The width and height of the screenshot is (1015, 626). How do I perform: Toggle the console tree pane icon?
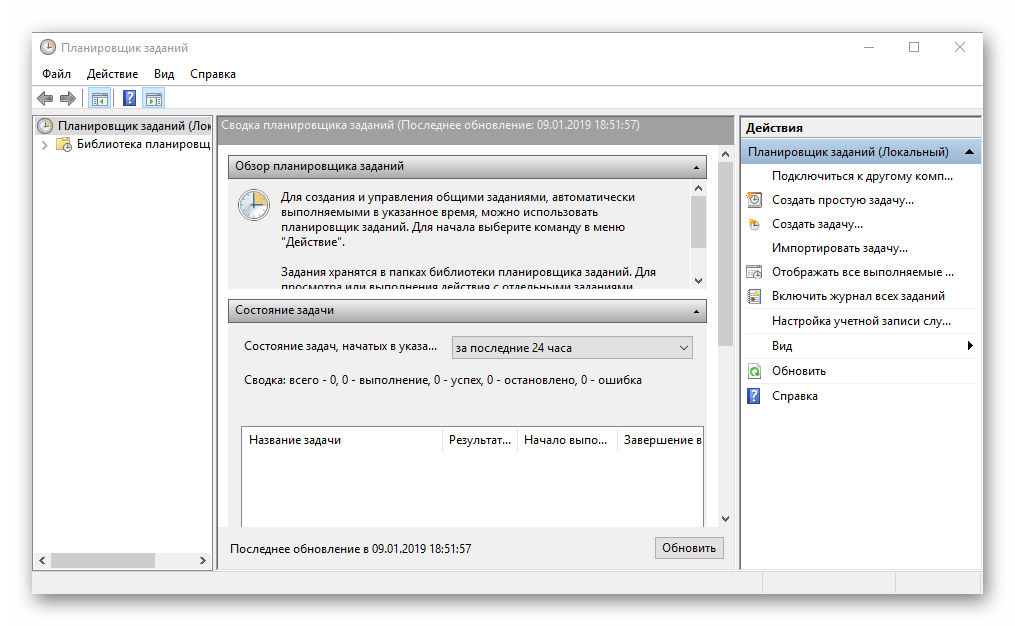99,98
